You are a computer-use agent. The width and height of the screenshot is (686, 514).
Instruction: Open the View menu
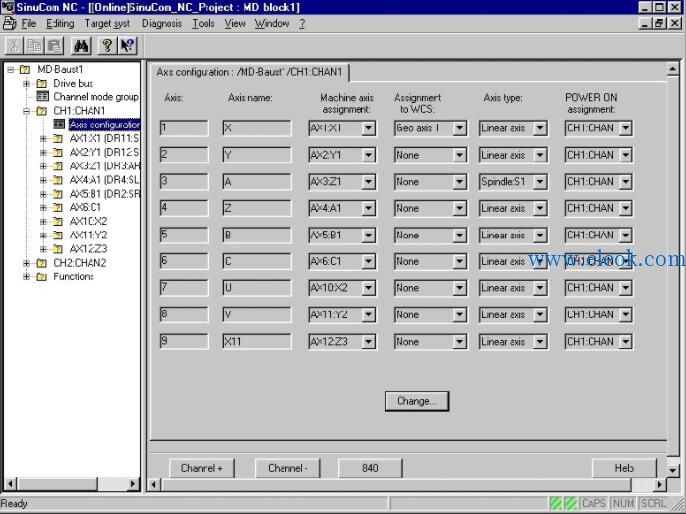pyautogui.click(x=235, y=23)
